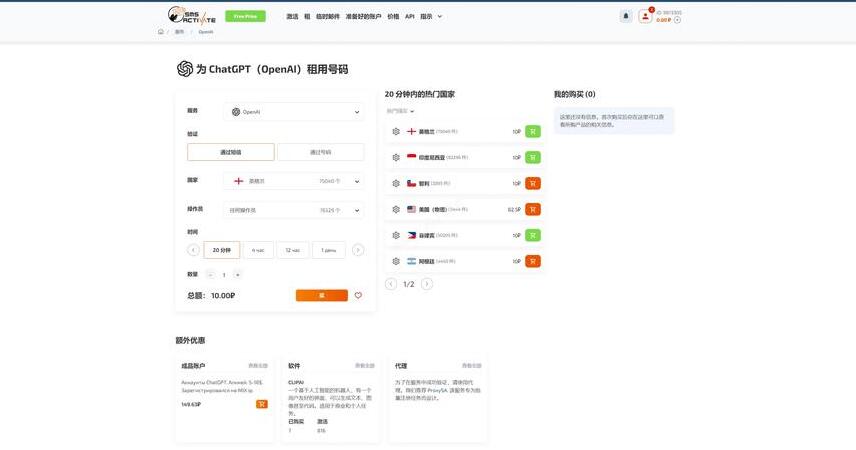Click the green Free Price button
Image resolution: width=856 pixels, height=450 pixels.
coord(245,16)
